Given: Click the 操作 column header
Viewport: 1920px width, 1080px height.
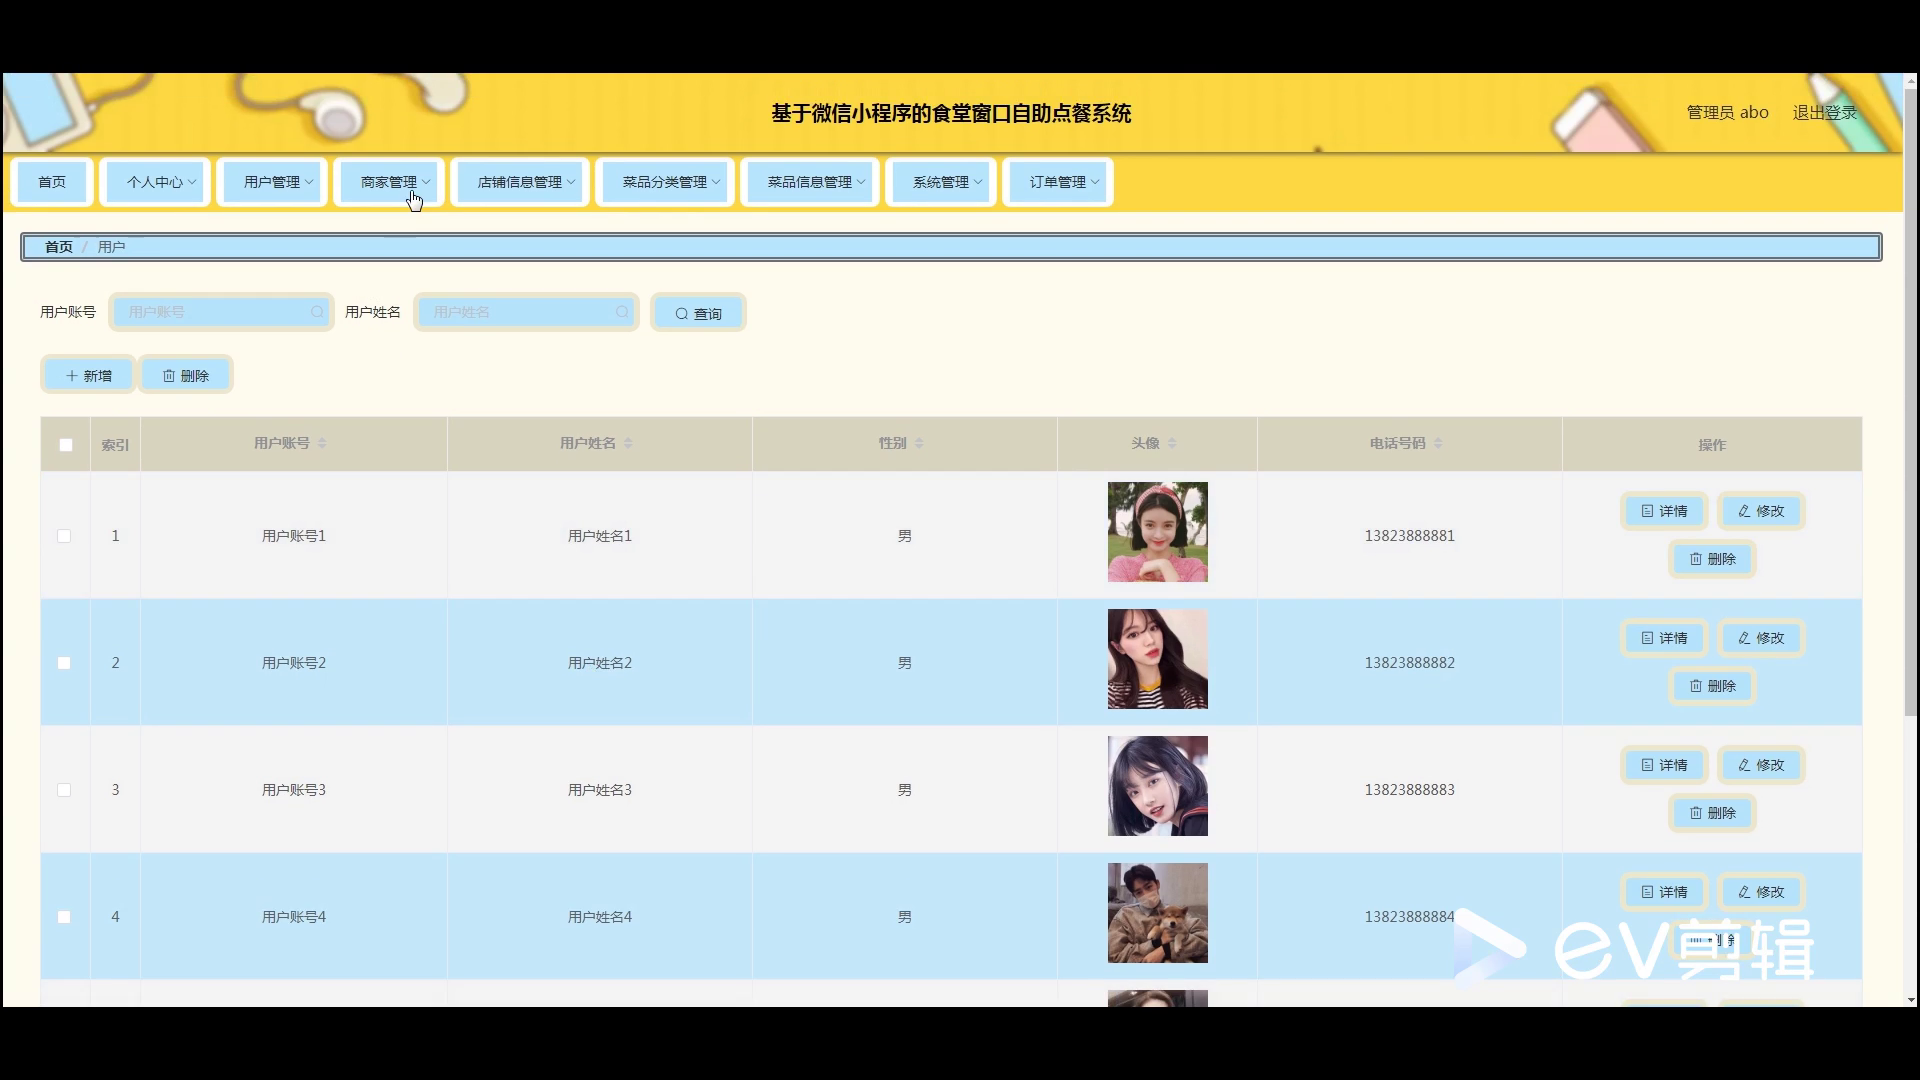Looking at the screenshot, I should [1712, 445].
